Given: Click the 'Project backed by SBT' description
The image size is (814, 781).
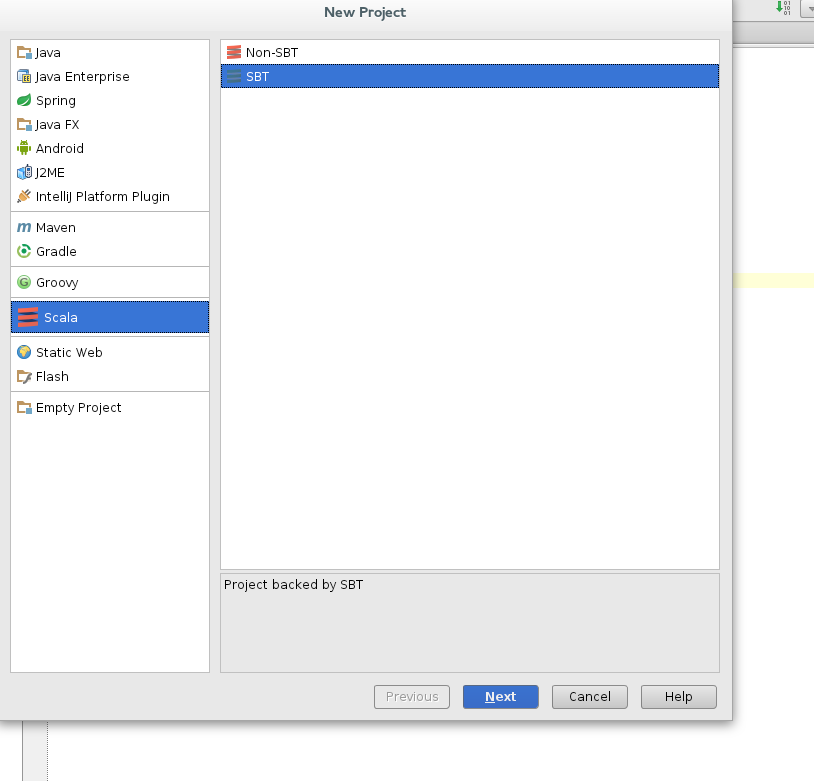Looking at the screenshot, I should [294, 585].
